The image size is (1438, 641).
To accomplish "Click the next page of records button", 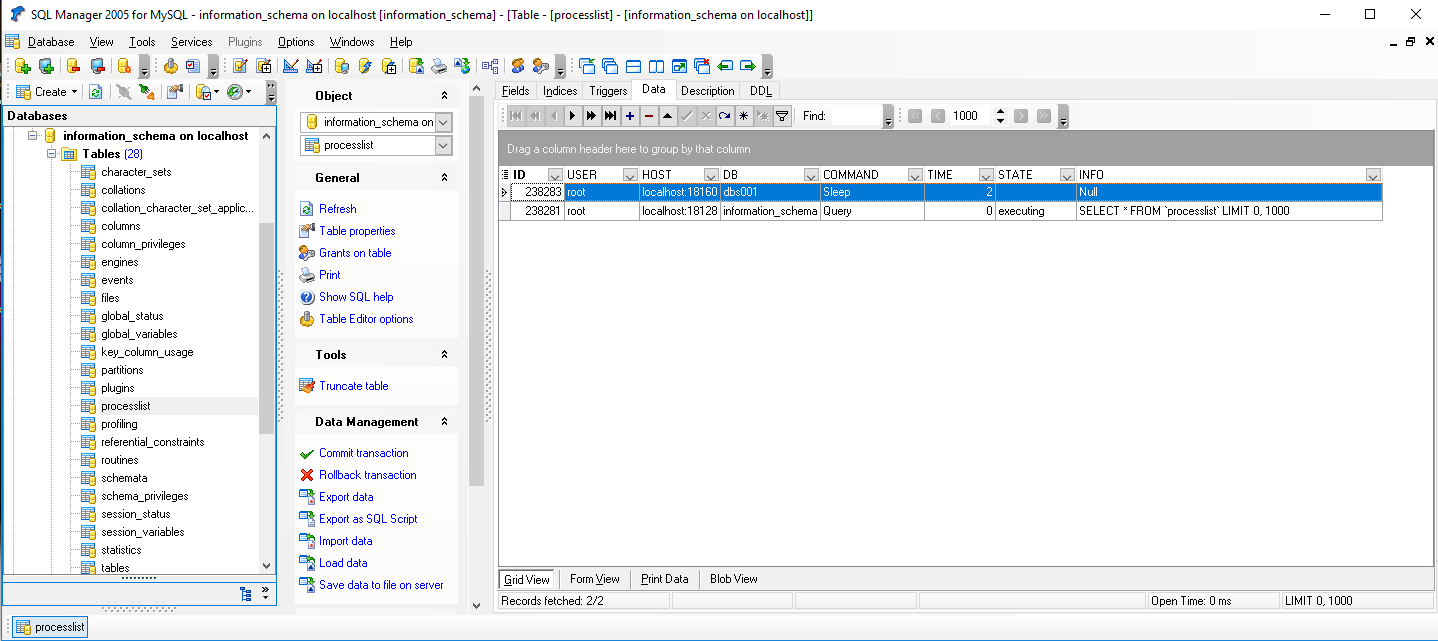I will [1021, 116].
